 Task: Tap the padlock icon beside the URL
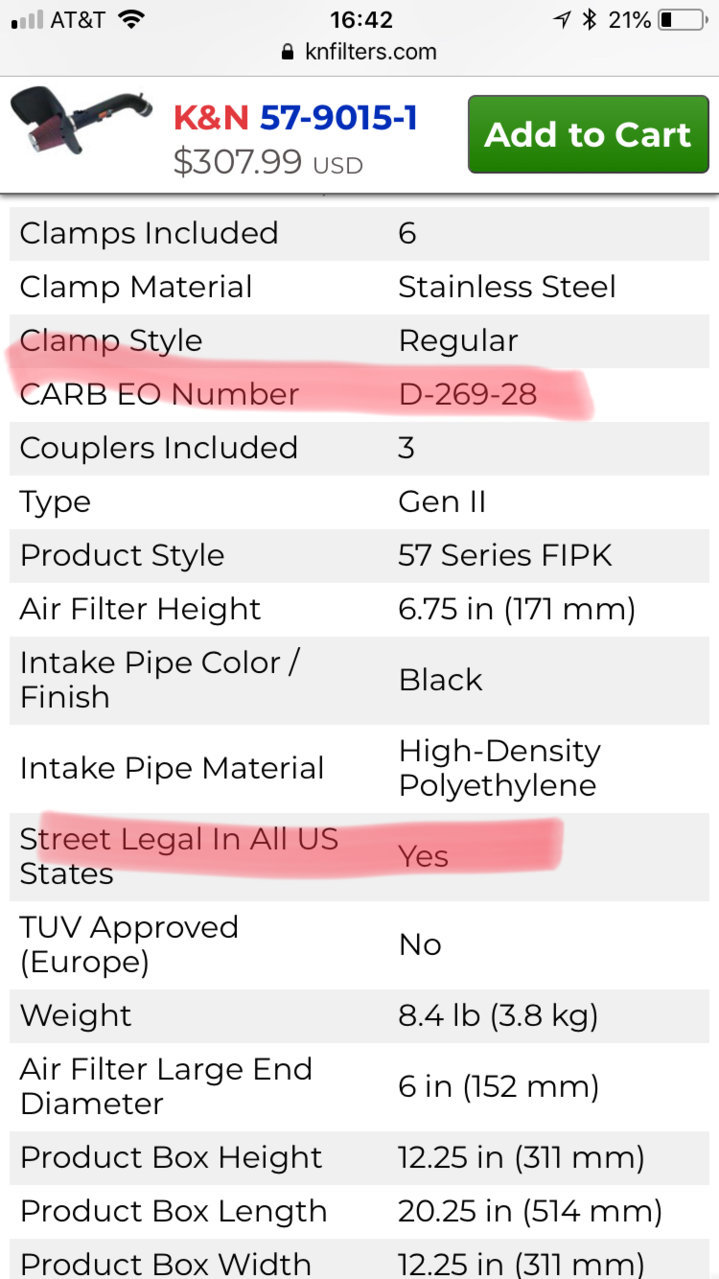(289, 51)
